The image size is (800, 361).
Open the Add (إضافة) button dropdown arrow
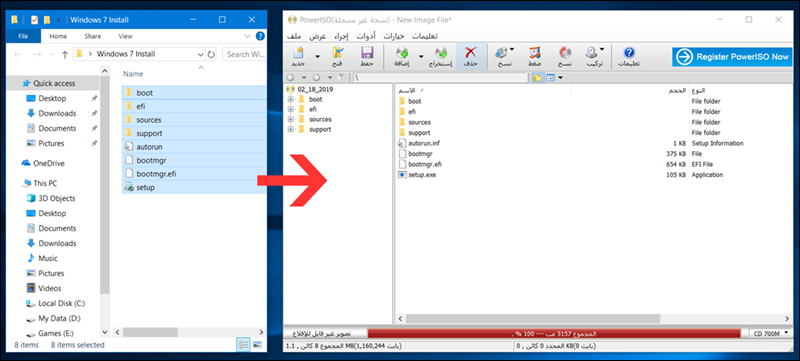click(421, 56)
